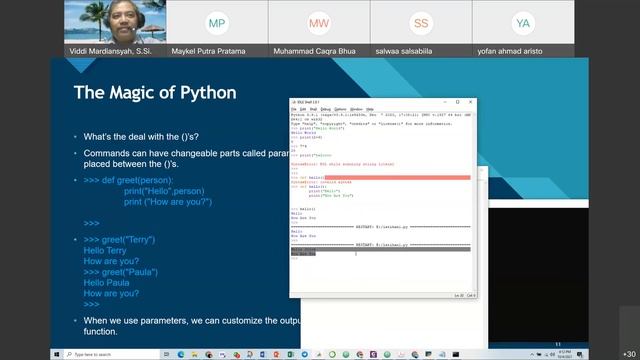This screenshot has width=640, height=360.
Task: Click the slide title The Magic of Python
Action: tap(155, 93)
